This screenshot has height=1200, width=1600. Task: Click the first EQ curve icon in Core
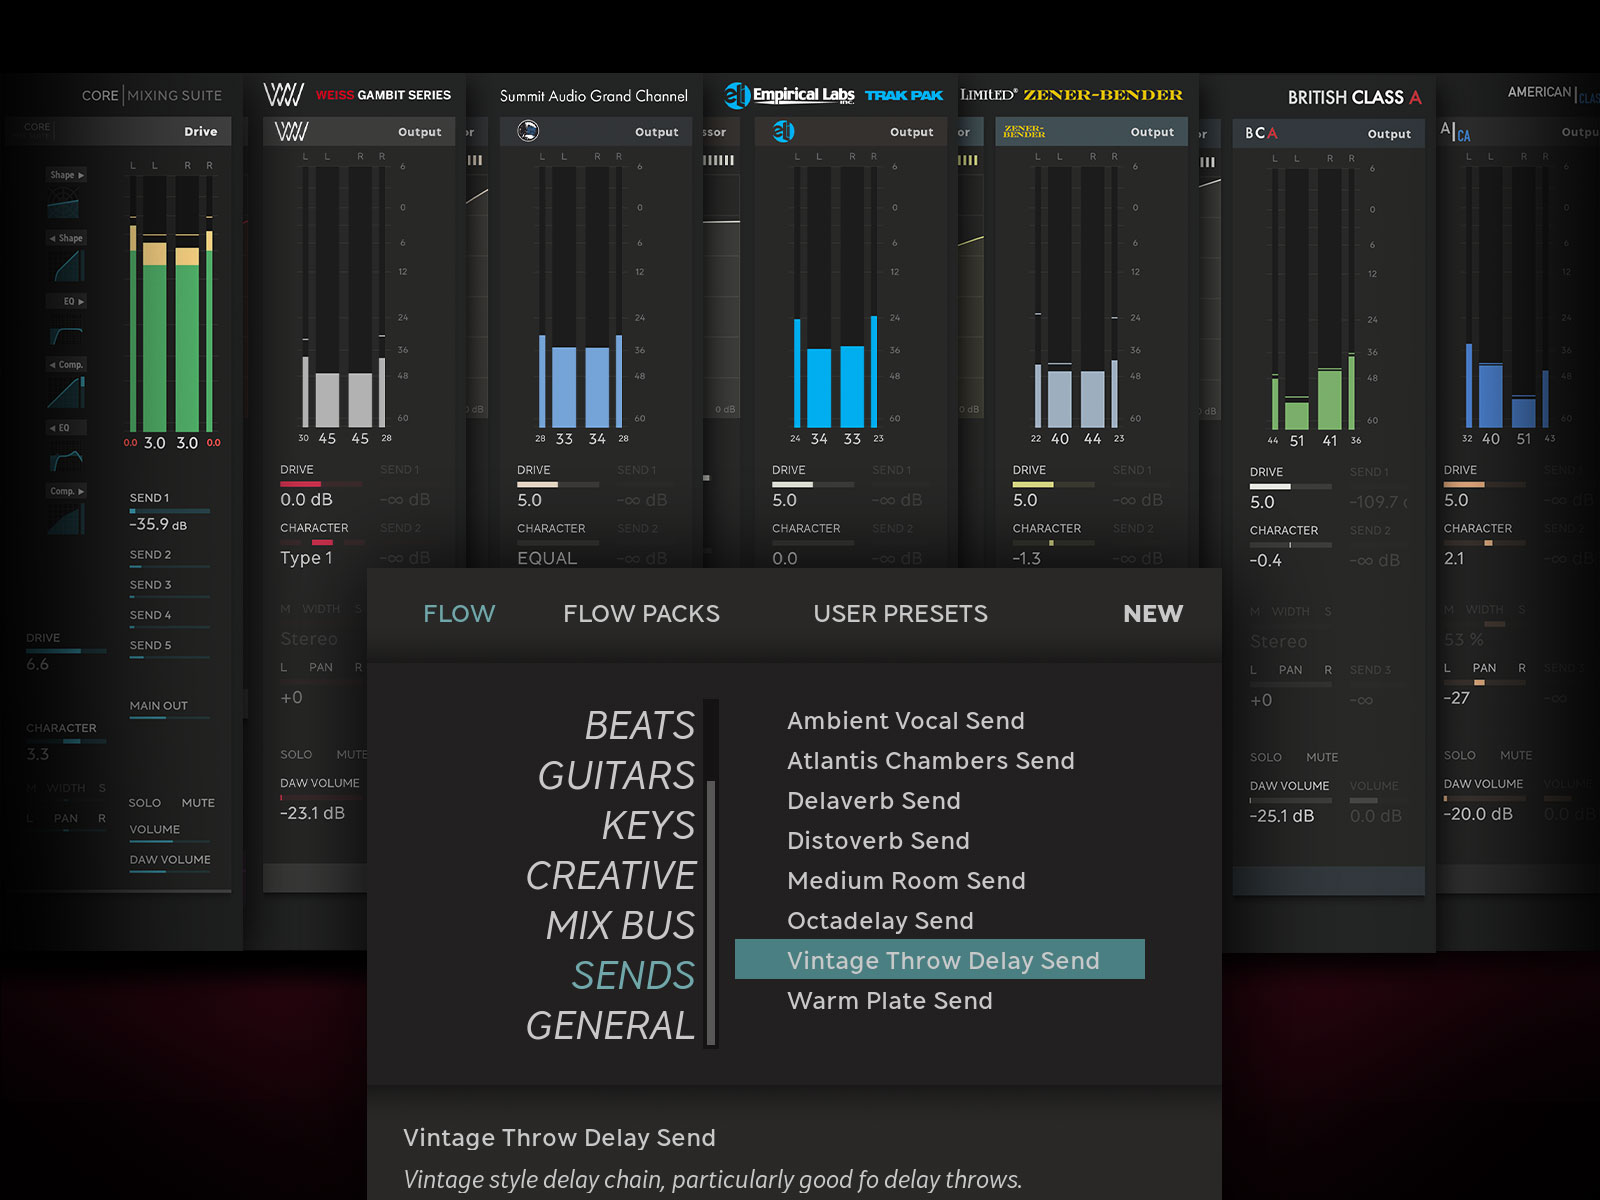[66, 333]
